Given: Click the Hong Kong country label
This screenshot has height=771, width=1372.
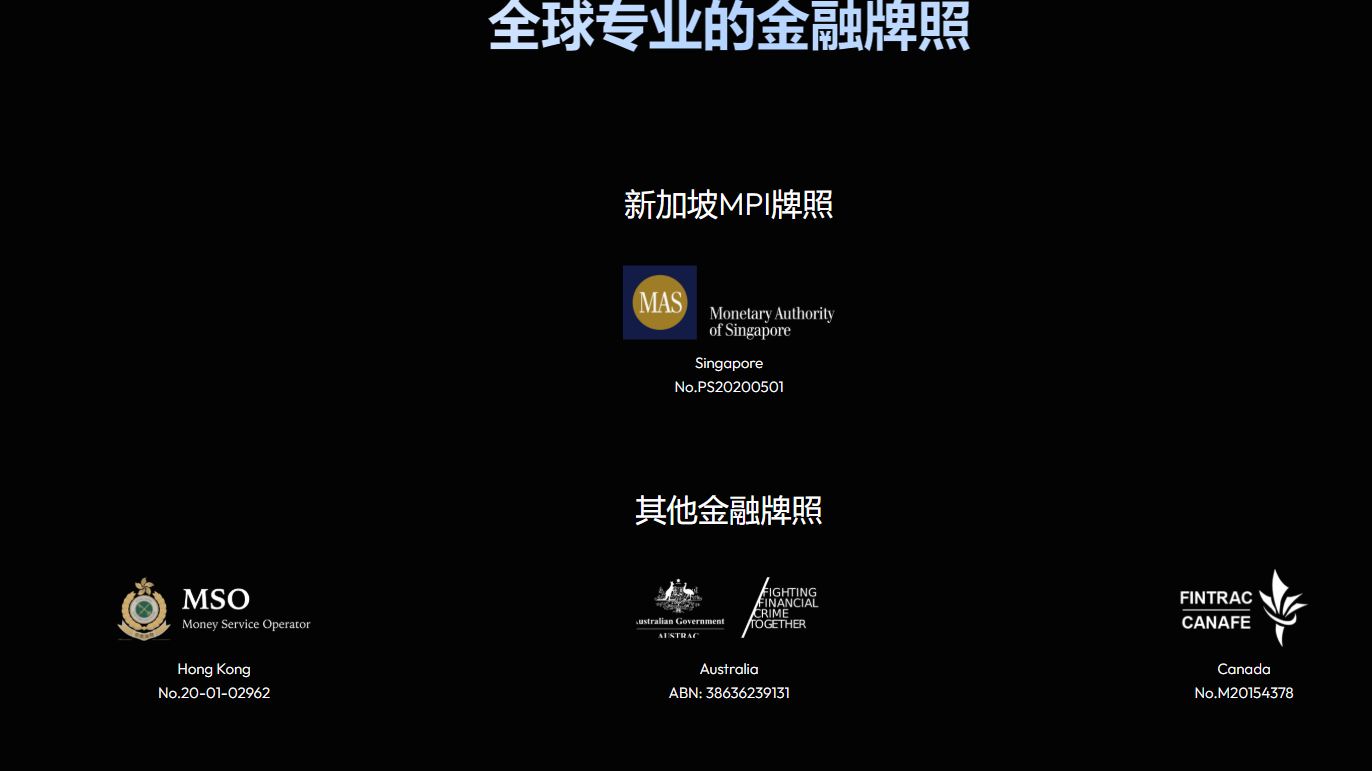Looking at the screenshot, I should coord(214,669).
